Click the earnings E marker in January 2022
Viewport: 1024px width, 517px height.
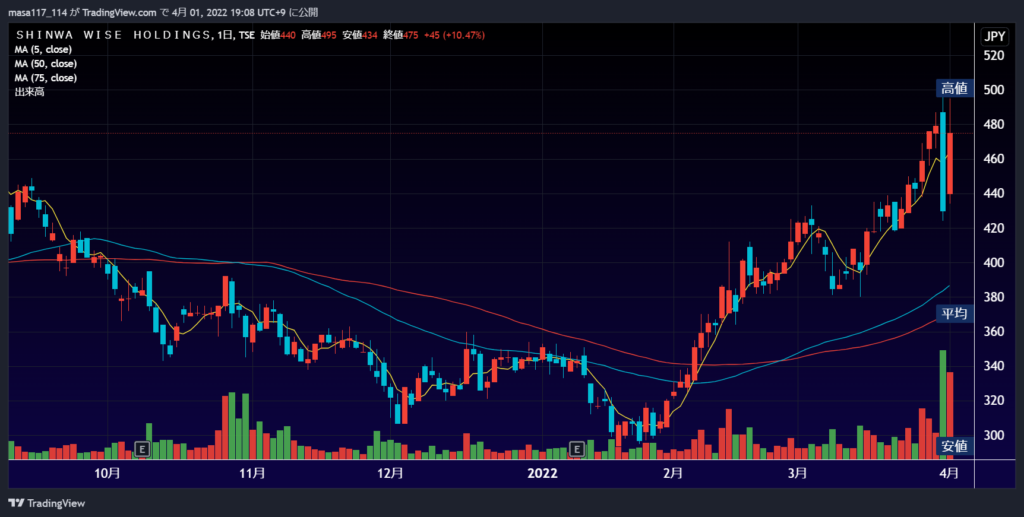(576, 448)
